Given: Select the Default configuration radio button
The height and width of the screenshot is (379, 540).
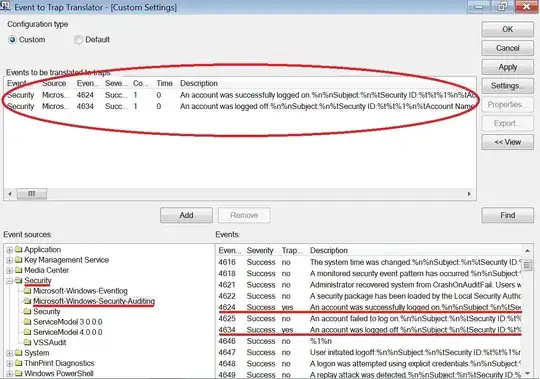Looking at the screenshot, I should (79, 40).
